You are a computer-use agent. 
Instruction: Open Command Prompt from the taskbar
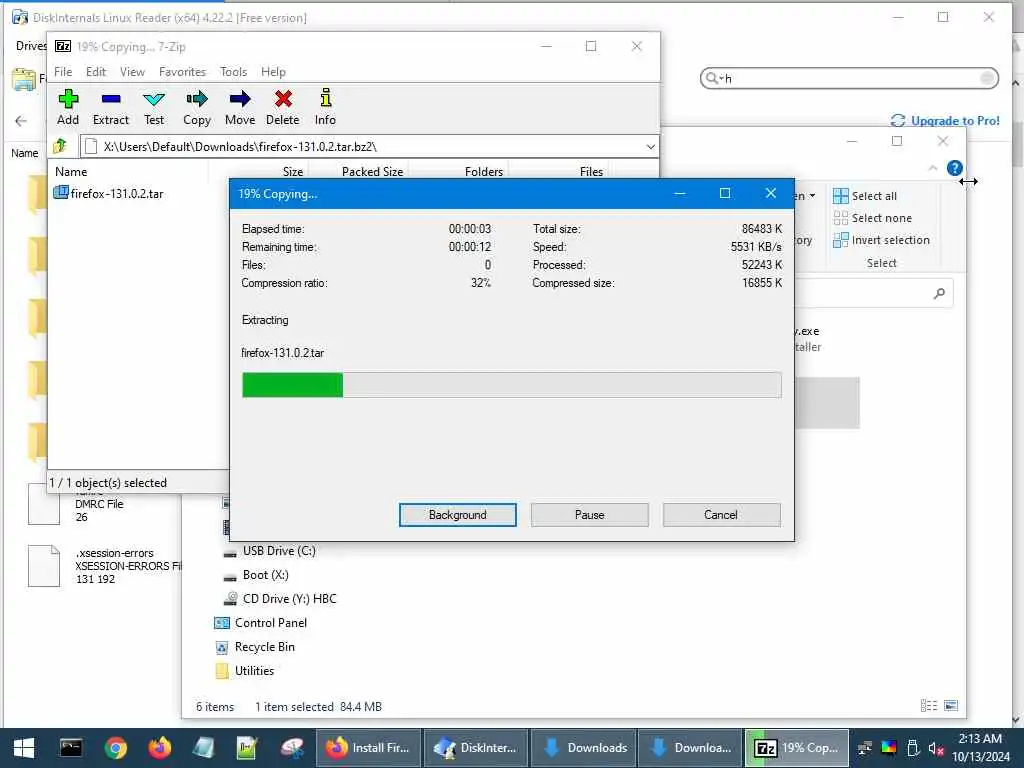(71, 748)
